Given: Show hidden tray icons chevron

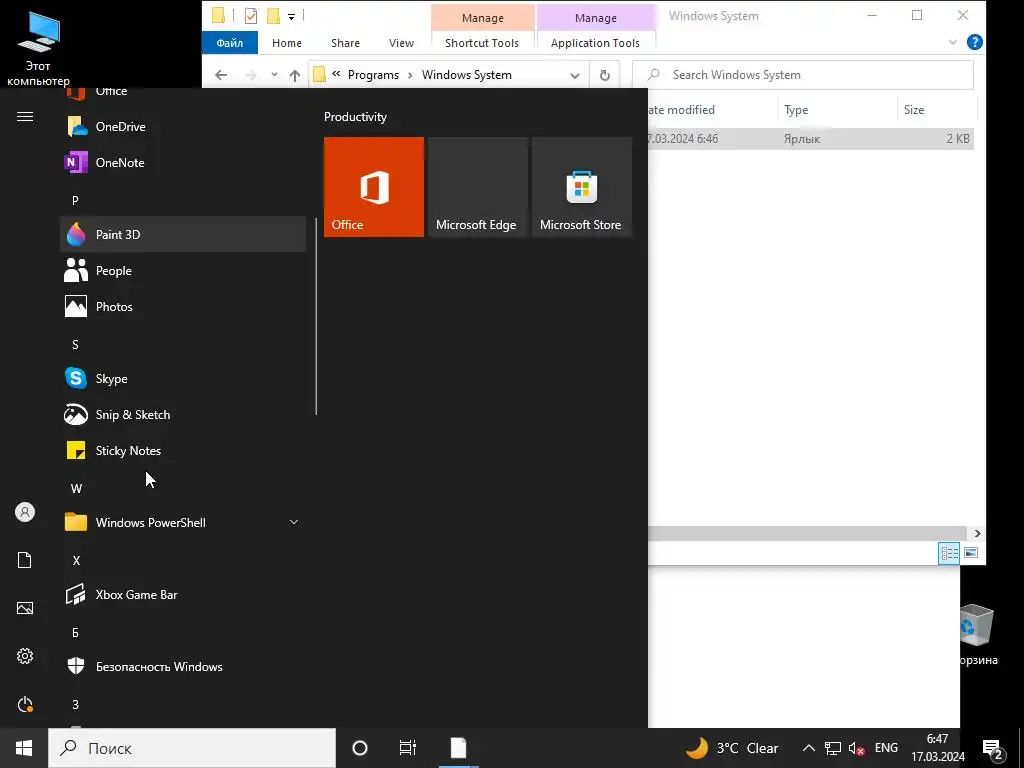Looking at the screenshot, I should pyautogui.click(x=808, y=748).
